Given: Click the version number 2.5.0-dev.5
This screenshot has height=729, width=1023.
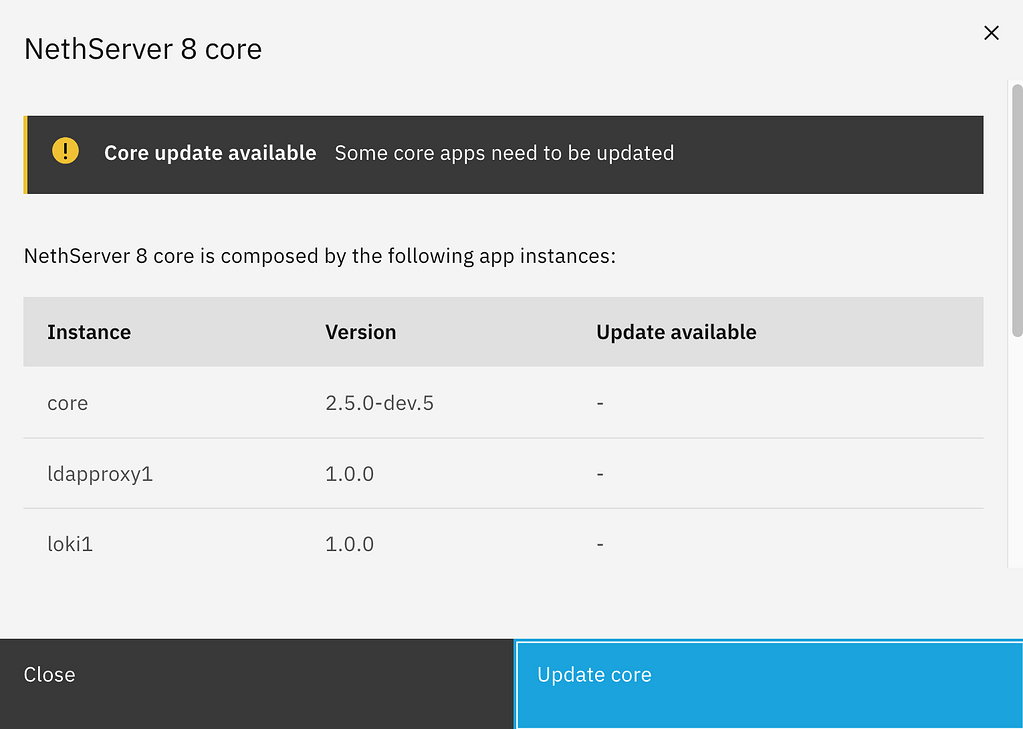Looking at the screenshot, I should (x=379, y=403).
